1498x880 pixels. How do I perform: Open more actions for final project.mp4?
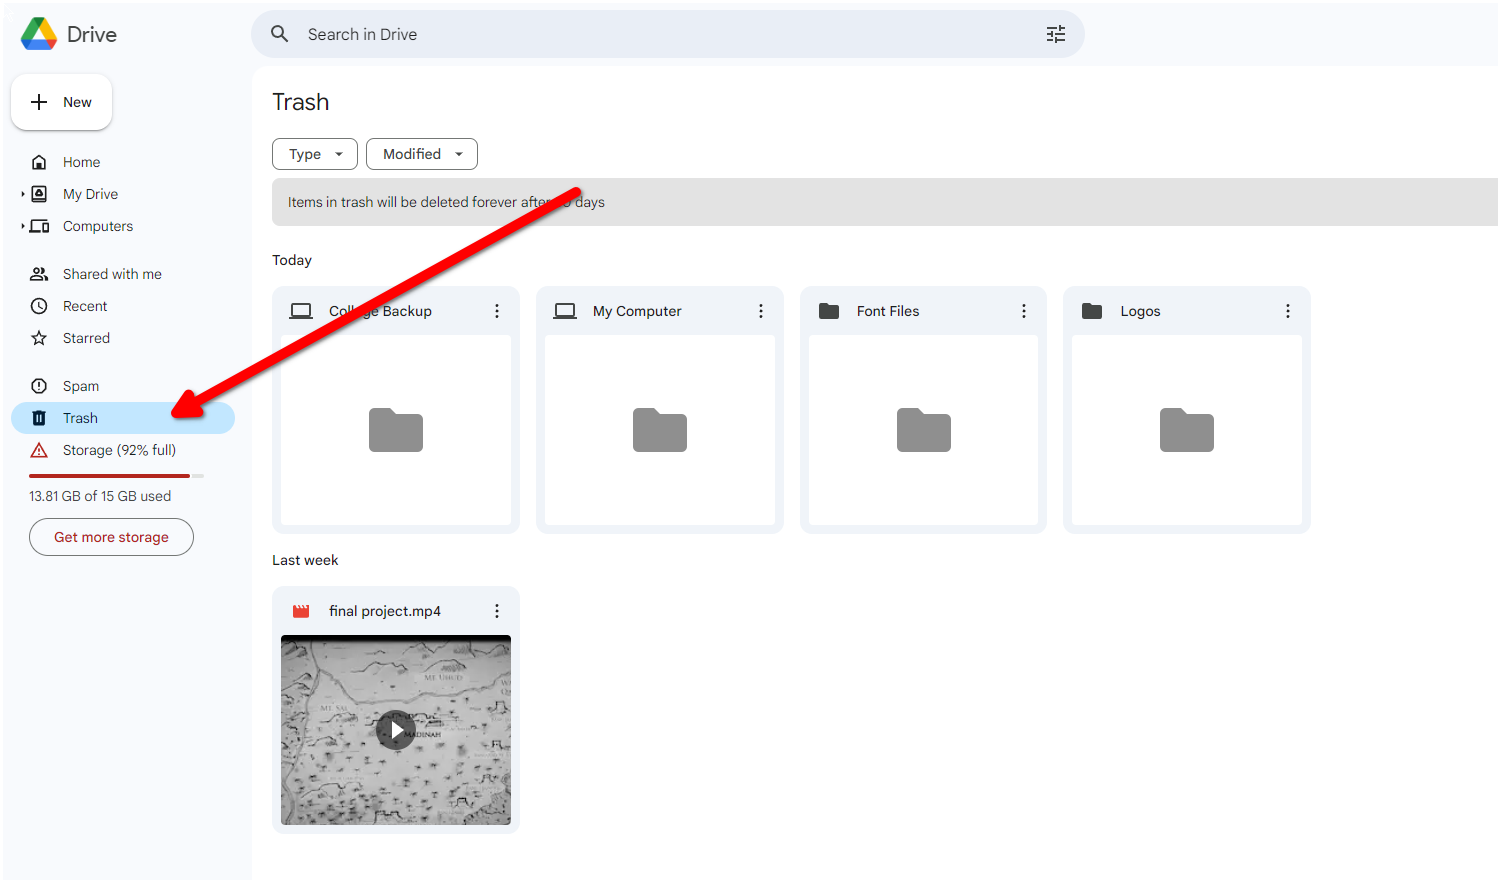click(x=497, y=611)
